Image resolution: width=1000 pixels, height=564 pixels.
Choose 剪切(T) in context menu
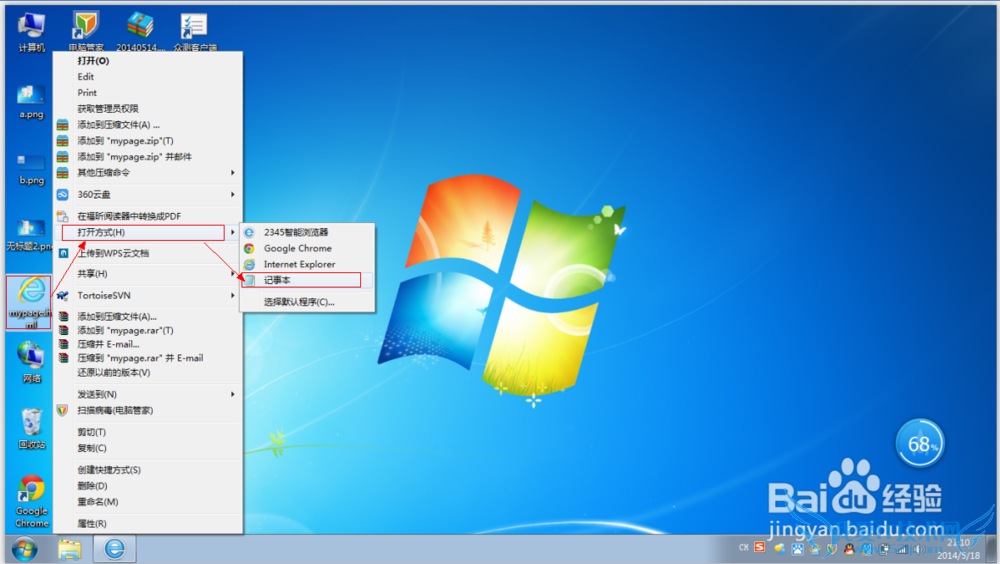pyautogui.click(x=148, y=432)
